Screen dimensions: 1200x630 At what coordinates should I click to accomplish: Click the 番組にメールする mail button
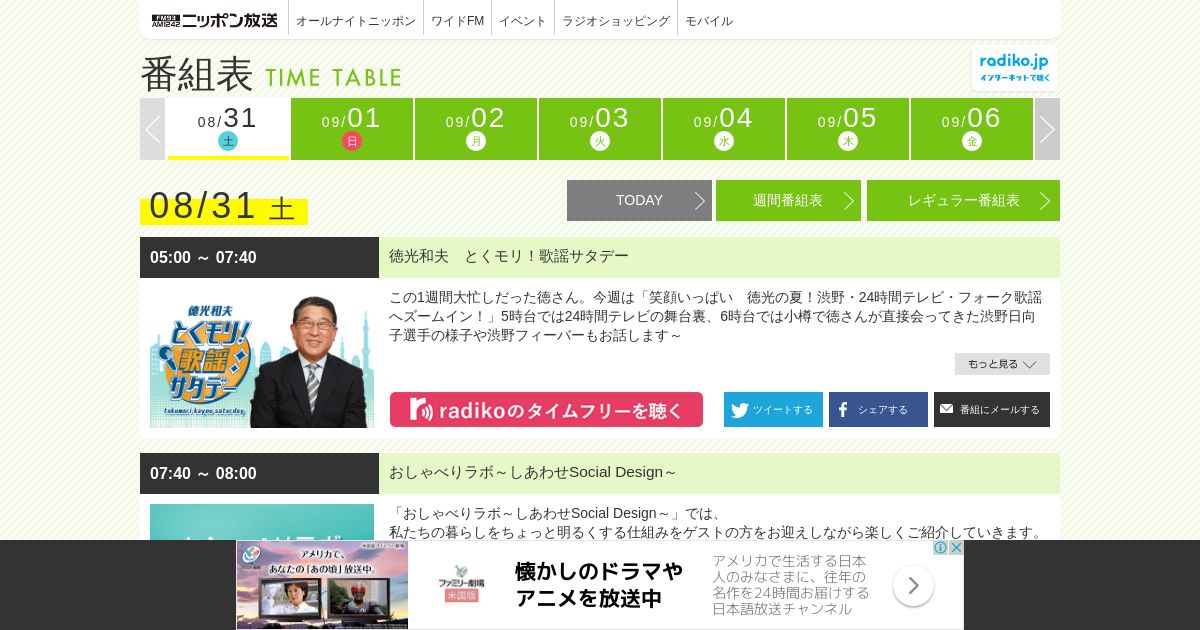tap(992, 410)
